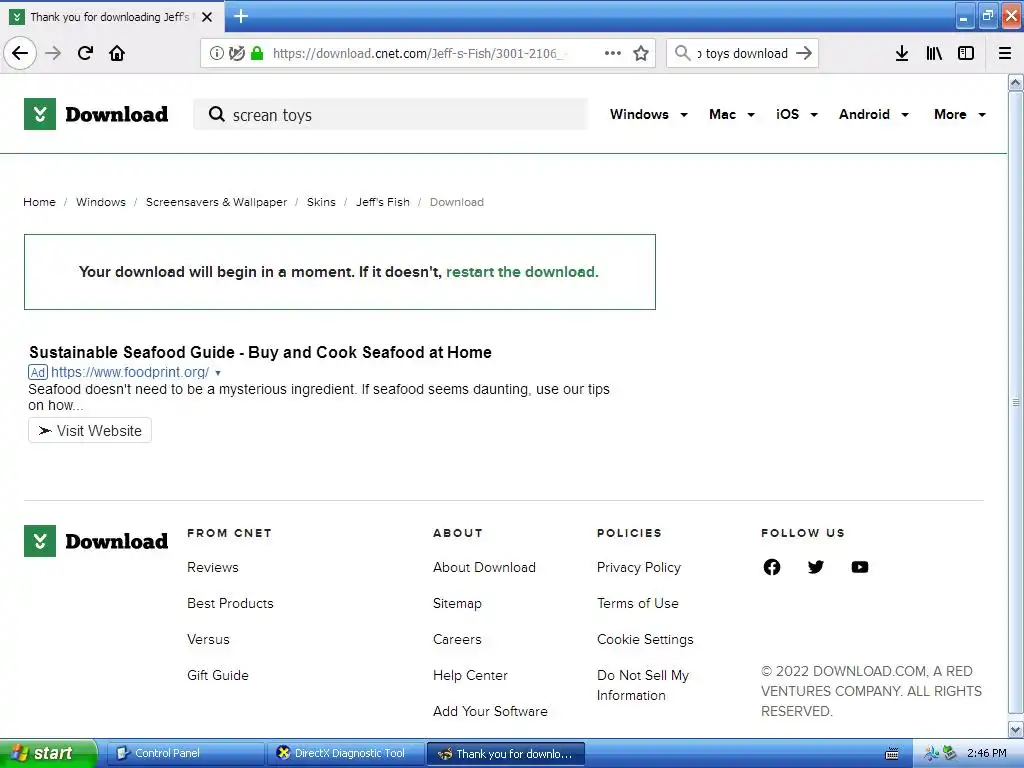
Task: Toggle the sidebar view icon
Action: [x=966, y=53]
